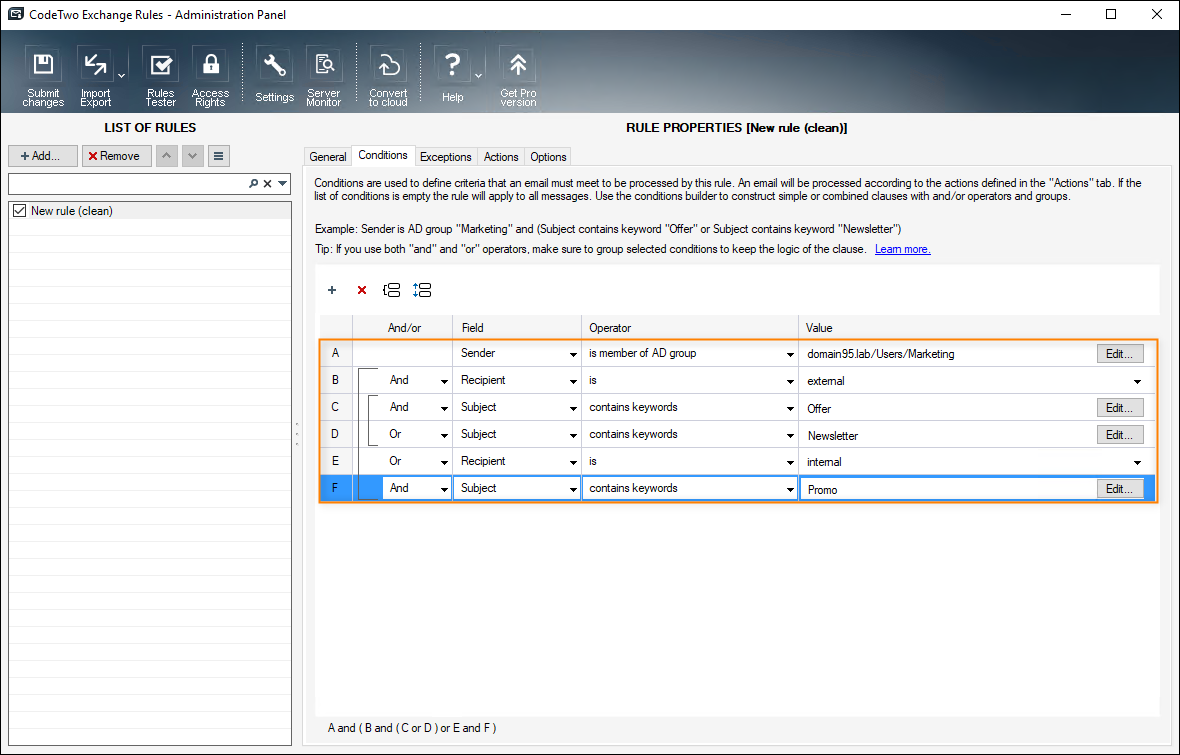
Task: Click the Field column header
Action: tap(516, 327)
